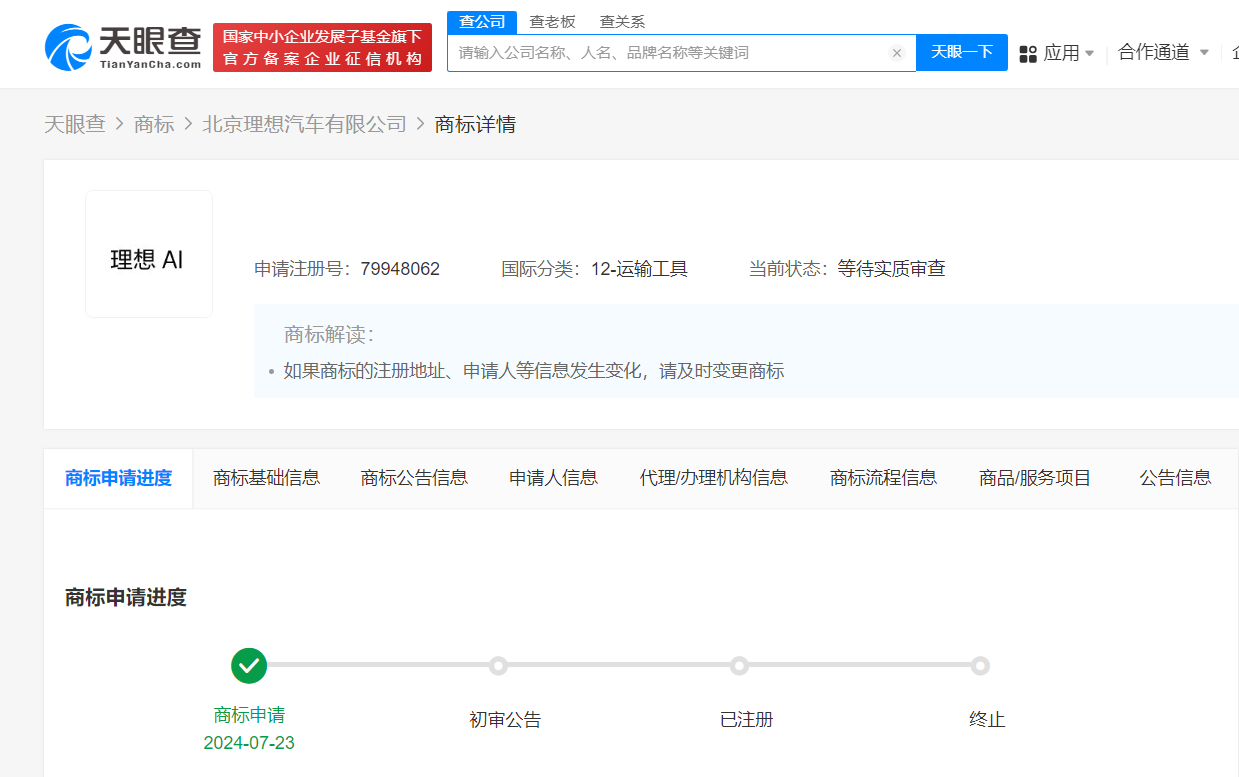Open the 商品/服务项目 tab
The height and width of the screenshot is (777, 1239).
click(x=1035, y=478)
